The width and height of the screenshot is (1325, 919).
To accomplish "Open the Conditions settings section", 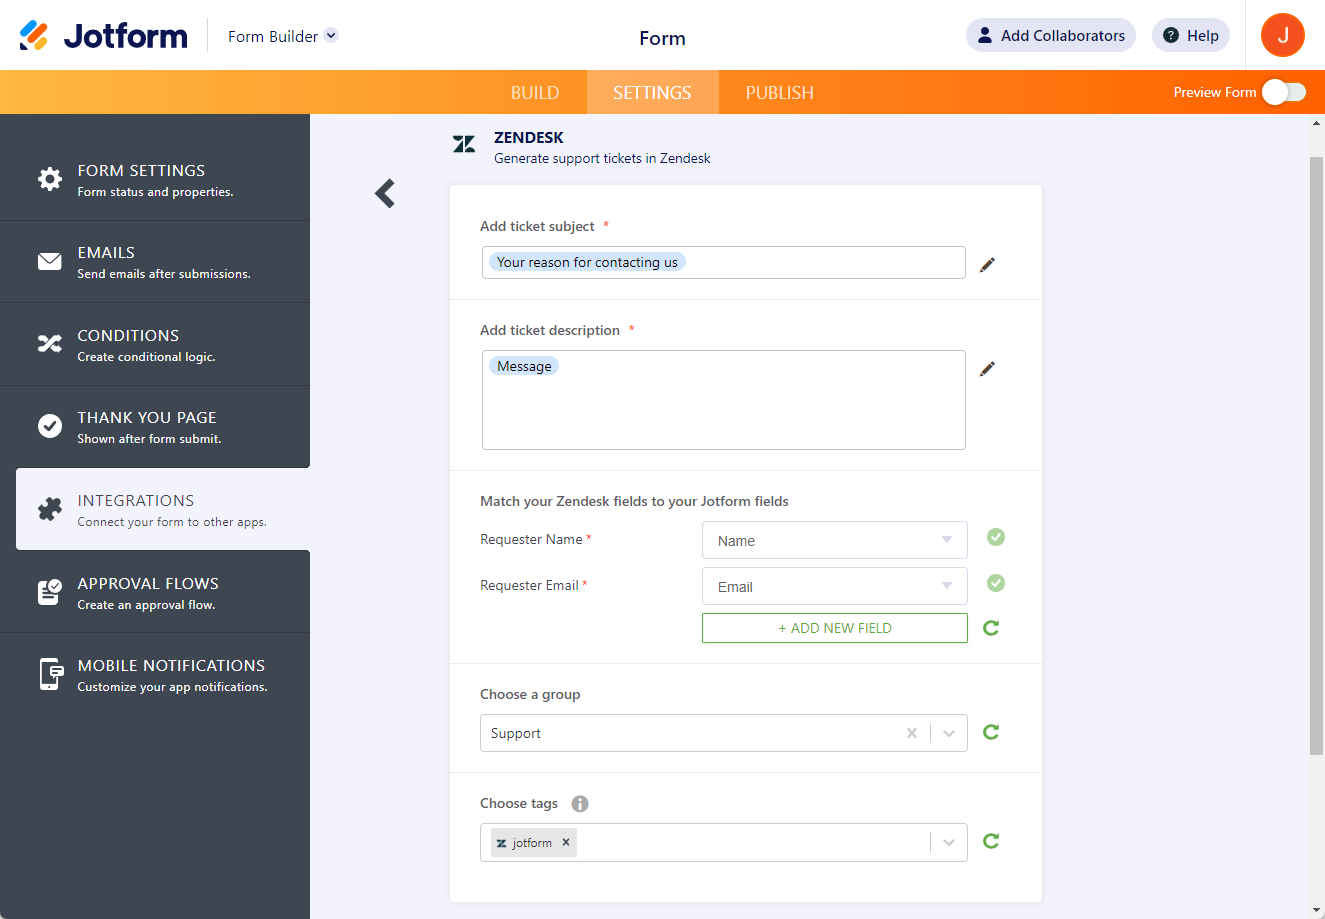I will pos(155,344).
